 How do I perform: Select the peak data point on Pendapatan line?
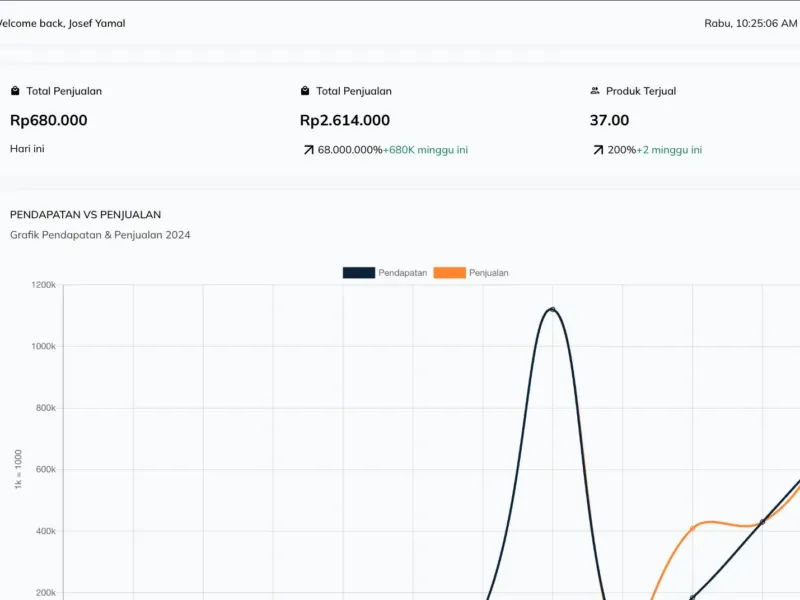coord(552,310)
